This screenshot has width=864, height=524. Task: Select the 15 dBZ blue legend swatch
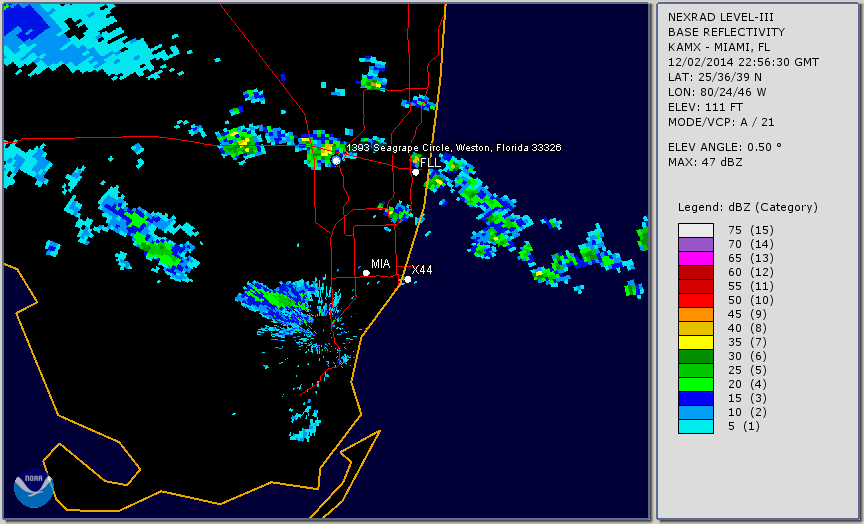tap(695, 398)
